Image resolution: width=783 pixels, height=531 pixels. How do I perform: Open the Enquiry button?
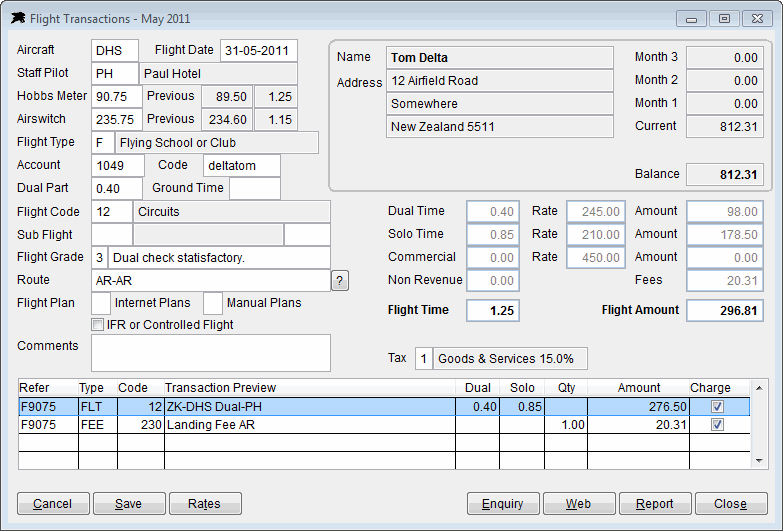tap(503, 504)
